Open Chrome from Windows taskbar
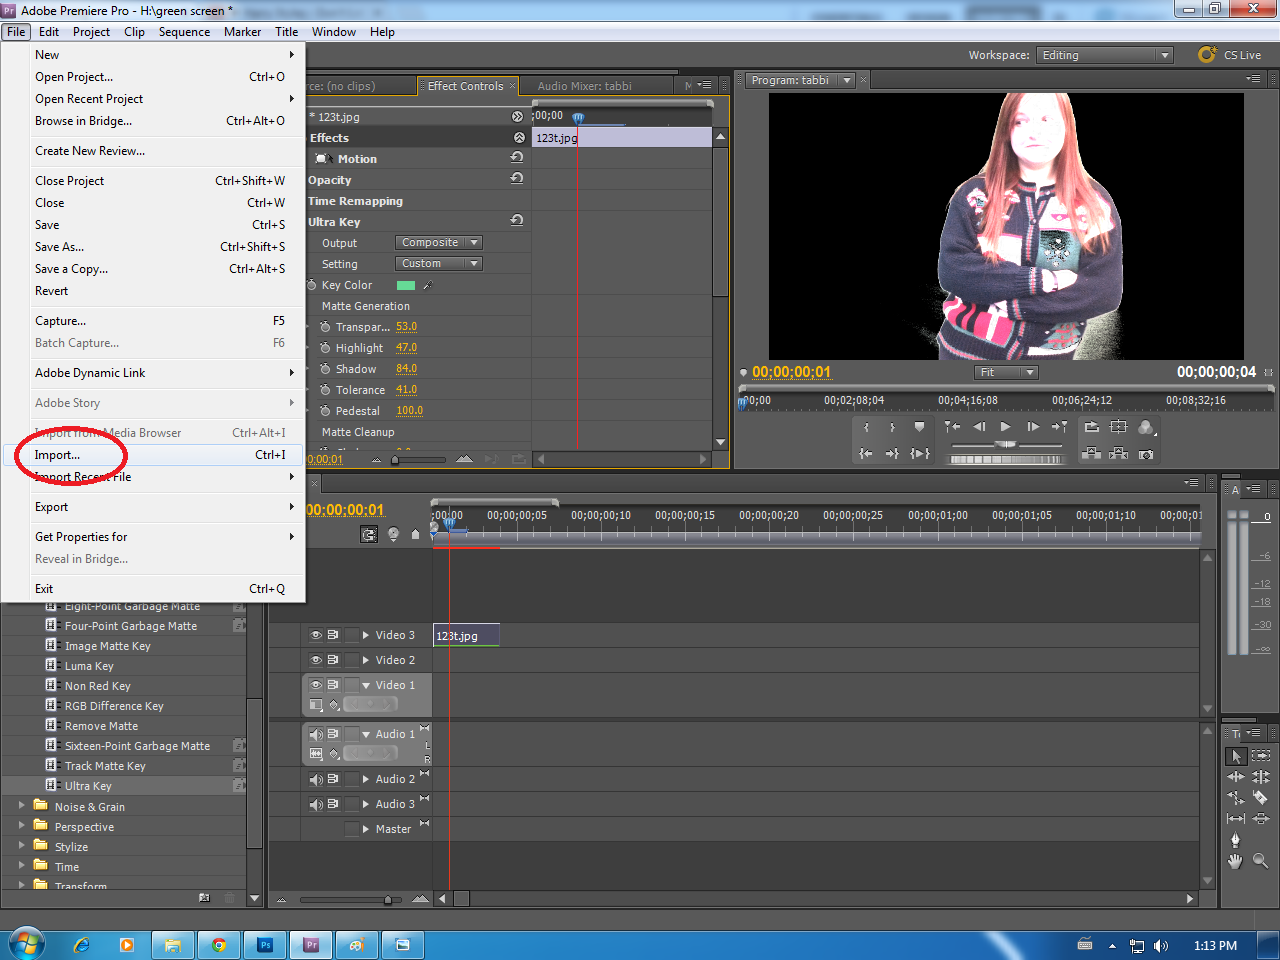 point(219,944)
